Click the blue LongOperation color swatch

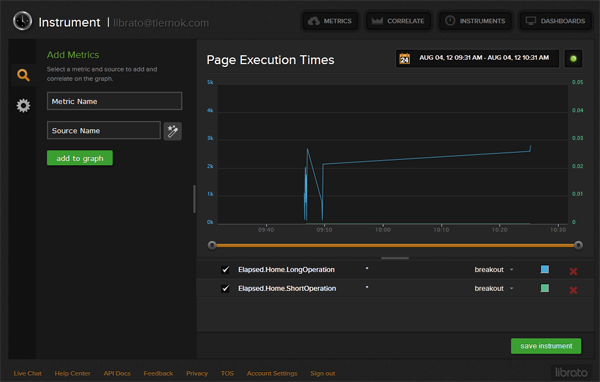pyautogui.click(x=545, y=269)
